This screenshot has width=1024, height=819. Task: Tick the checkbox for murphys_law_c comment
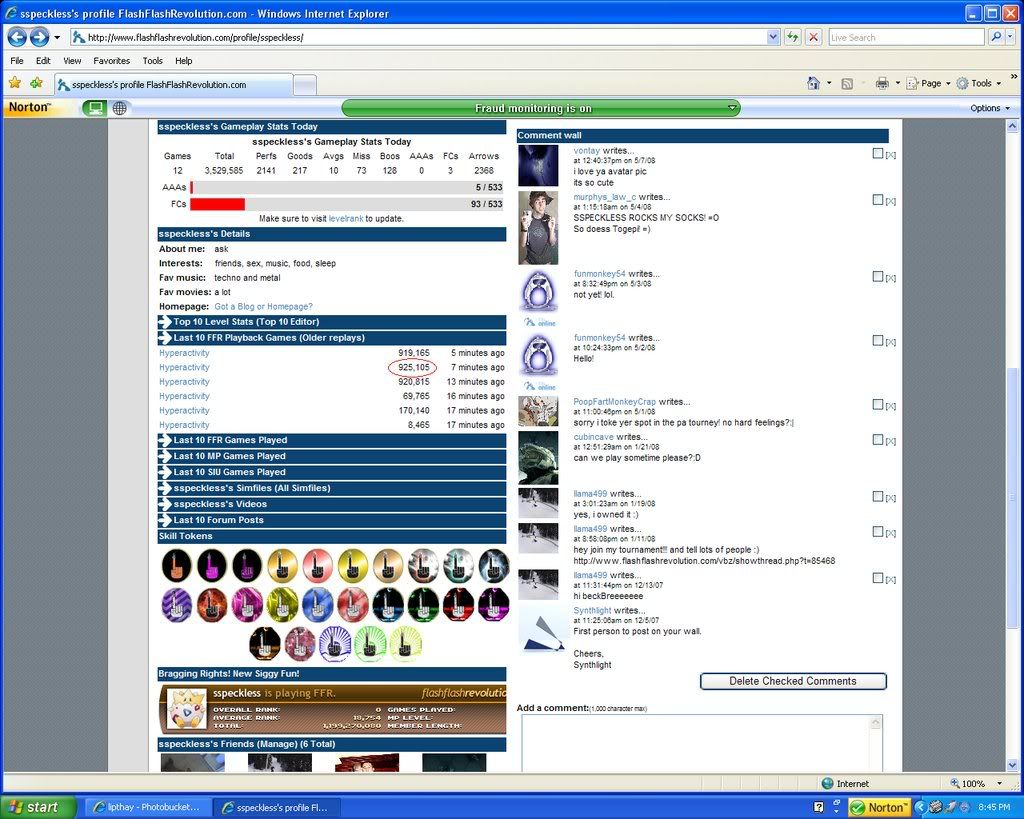pyautogui.click(x=878, y=200)
